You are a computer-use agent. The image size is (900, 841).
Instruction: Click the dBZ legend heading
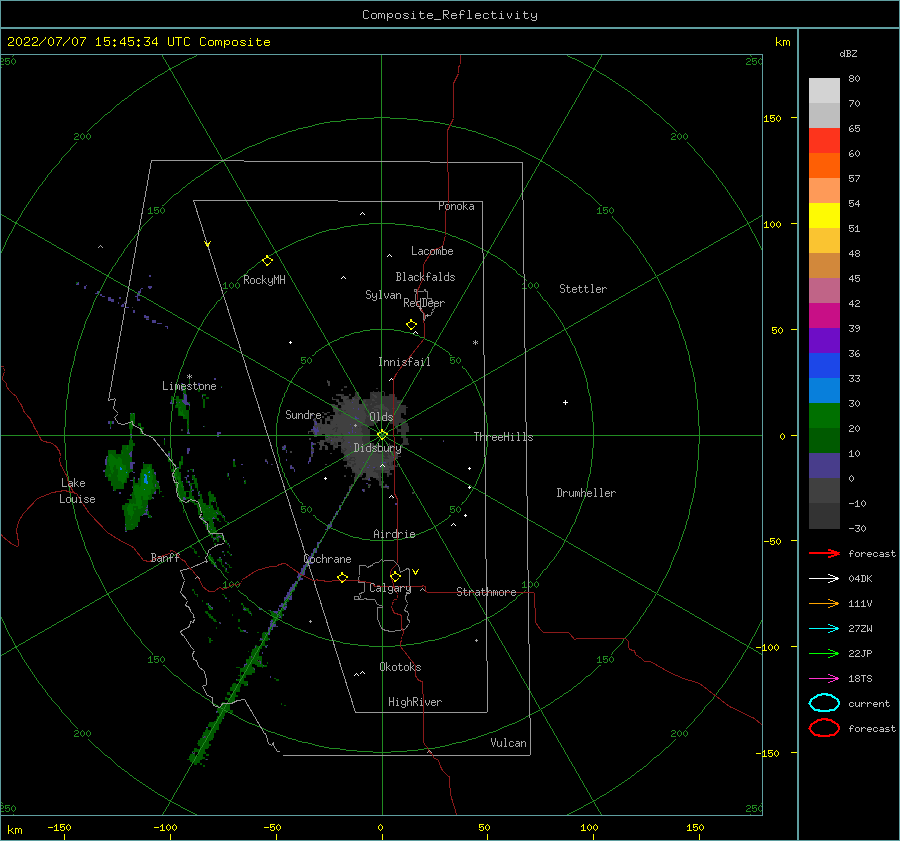click(848, 53)
